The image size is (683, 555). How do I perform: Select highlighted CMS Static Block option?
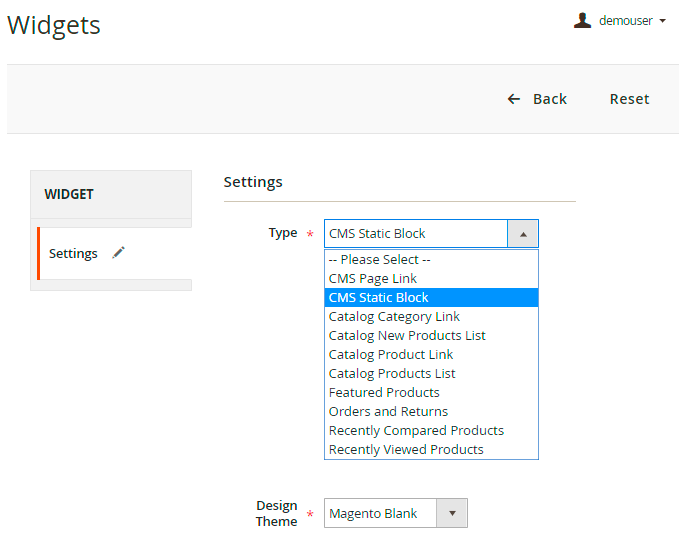pos(431,298)
